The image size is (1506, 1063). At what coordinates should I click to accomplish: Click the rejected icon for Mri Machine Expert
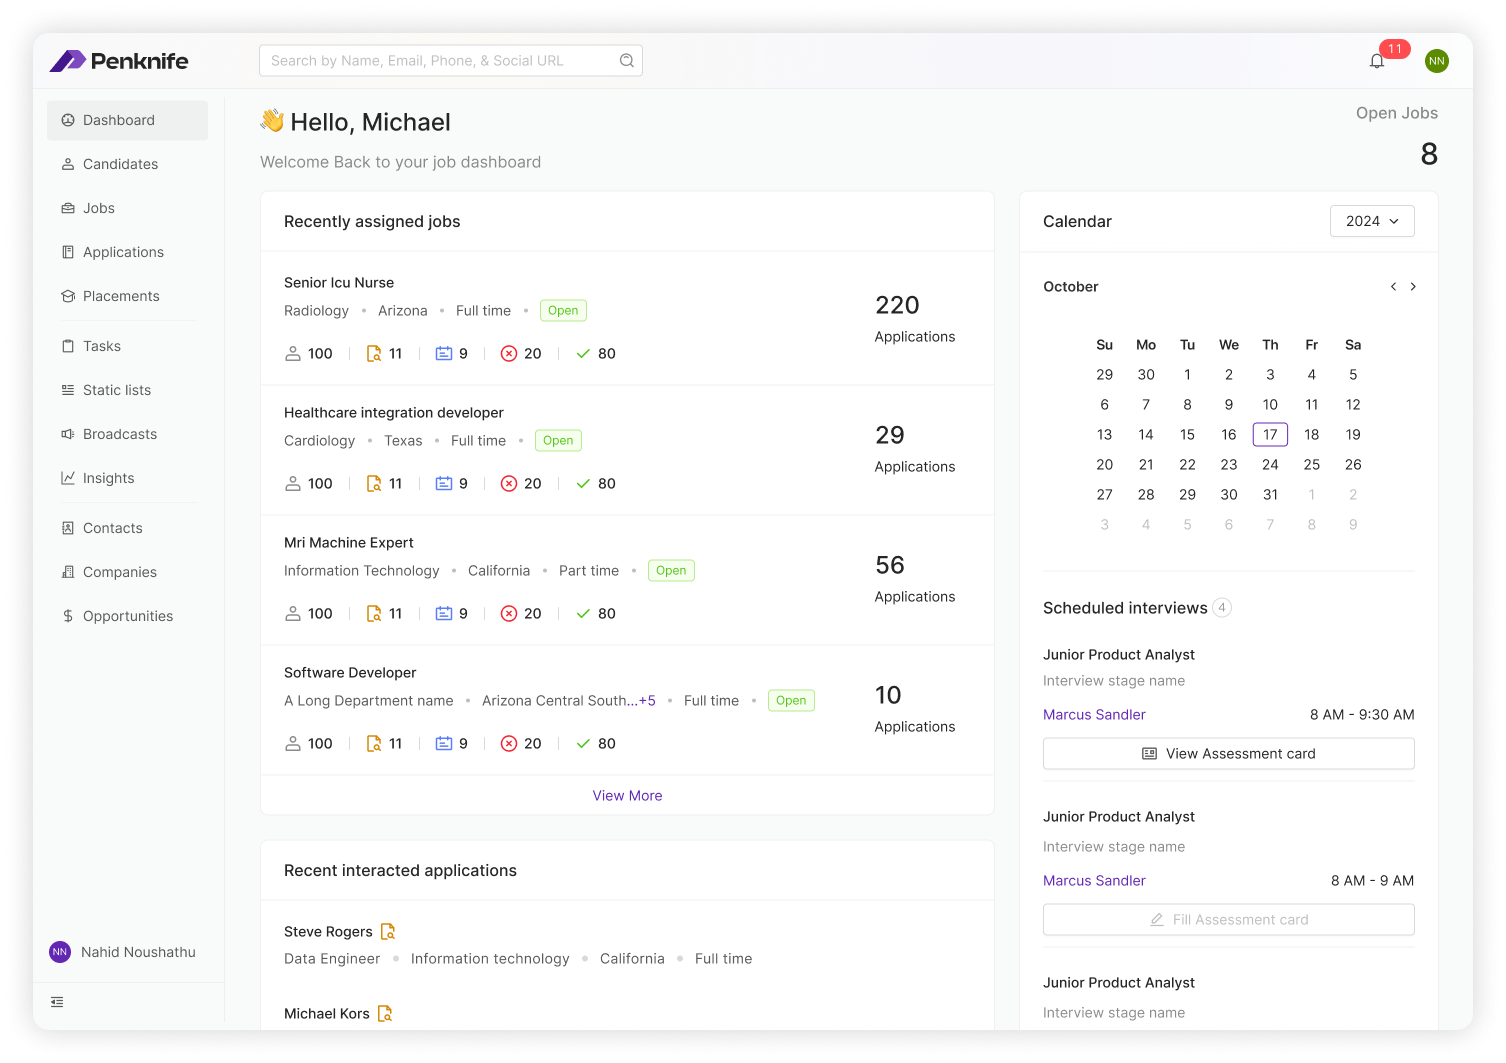pyautogui.click(x=509, y=614)
